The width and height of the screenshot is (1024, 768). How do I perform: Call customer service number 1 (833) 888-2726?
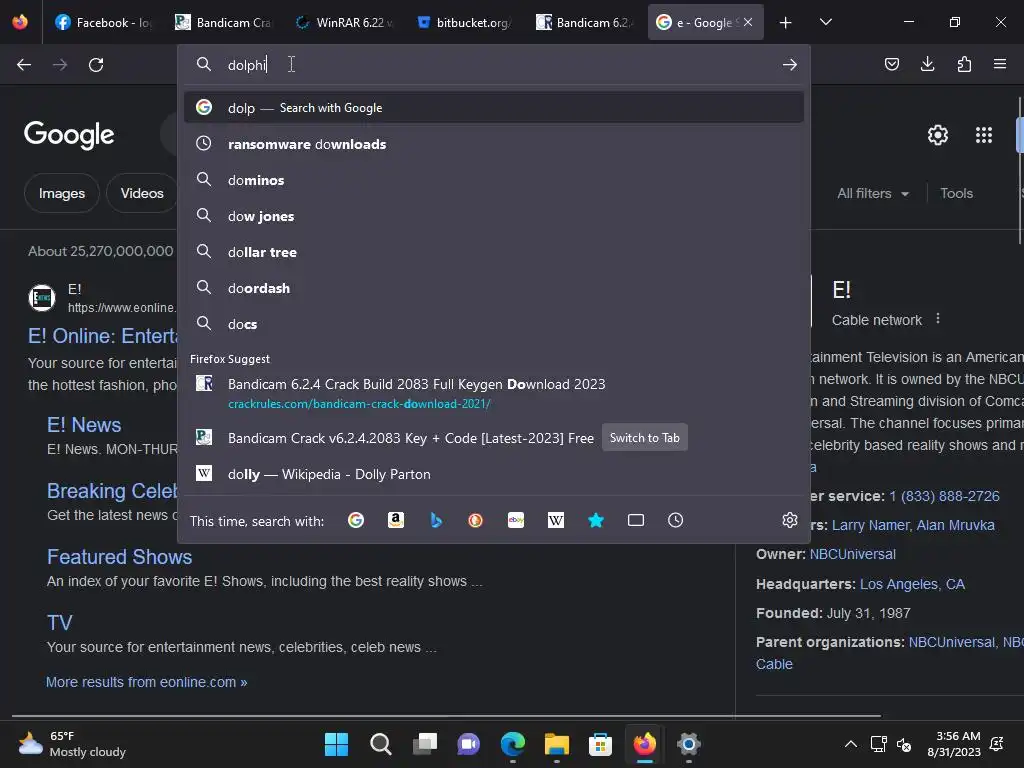click(944, 496)
